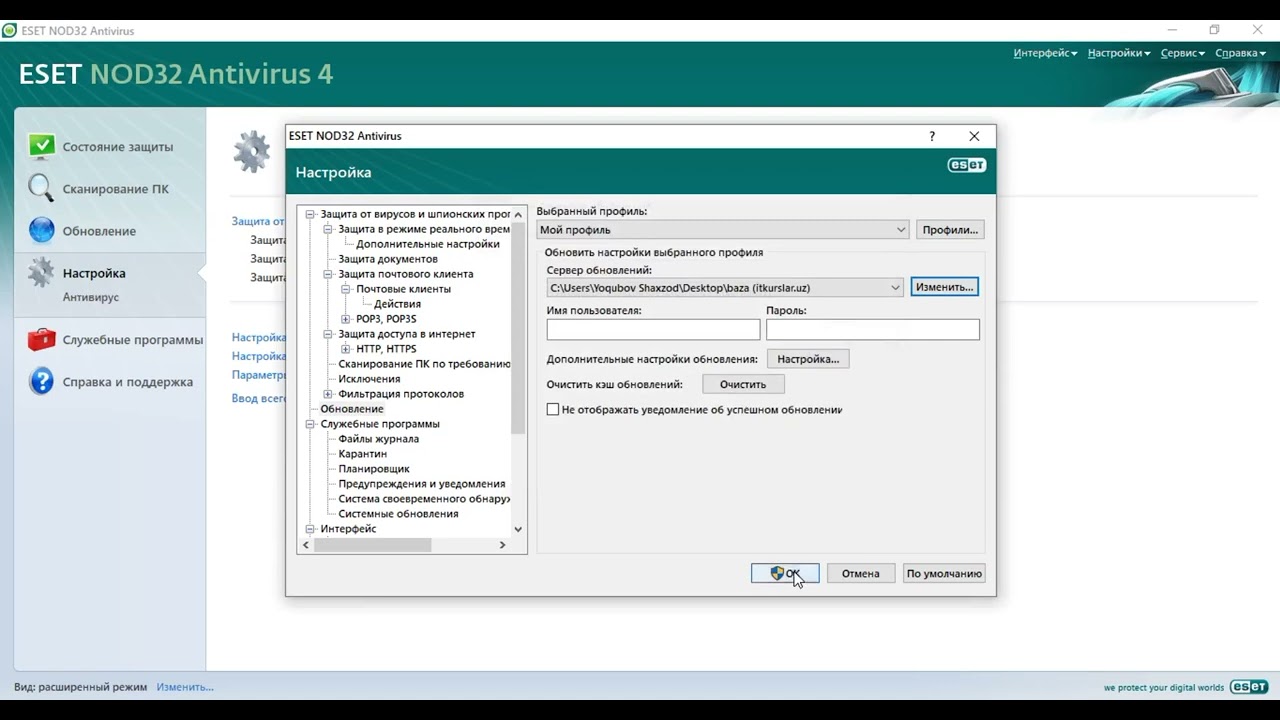Toggle the Не отображать уведомление checkbox

tap(553, 409)
